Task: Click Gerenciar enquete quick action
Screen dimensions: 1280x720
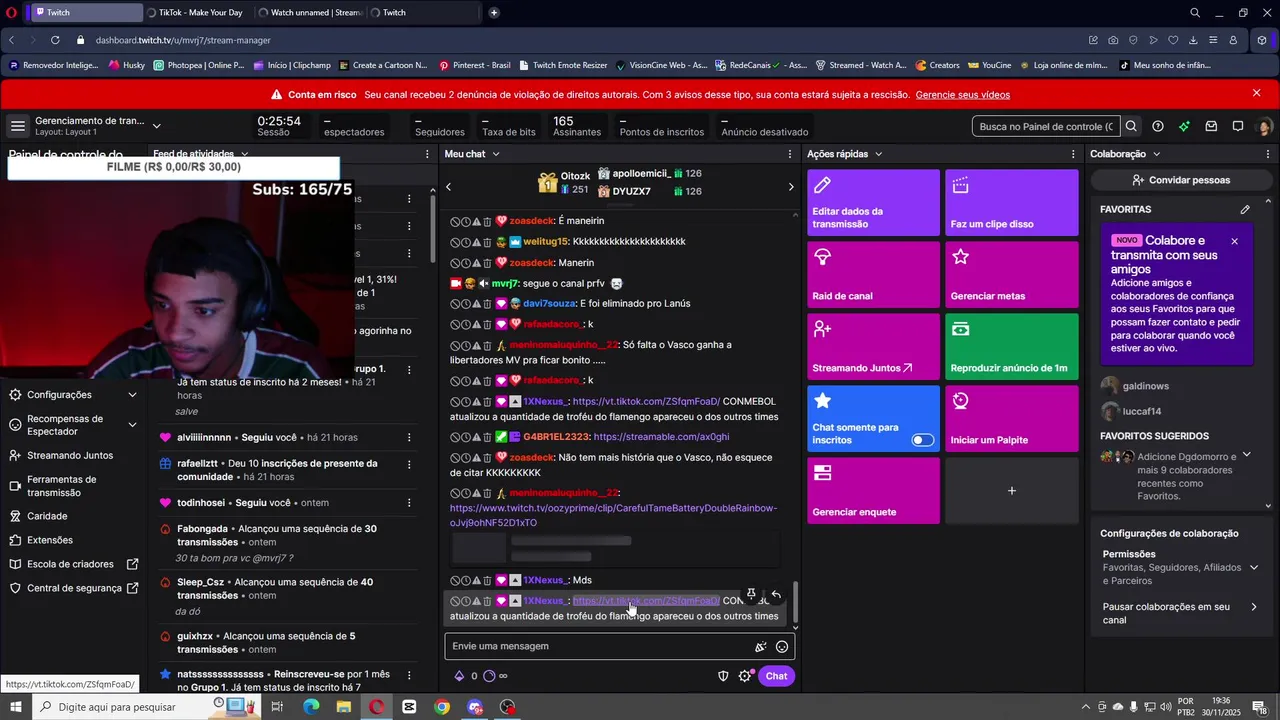Action: point(873,491)
